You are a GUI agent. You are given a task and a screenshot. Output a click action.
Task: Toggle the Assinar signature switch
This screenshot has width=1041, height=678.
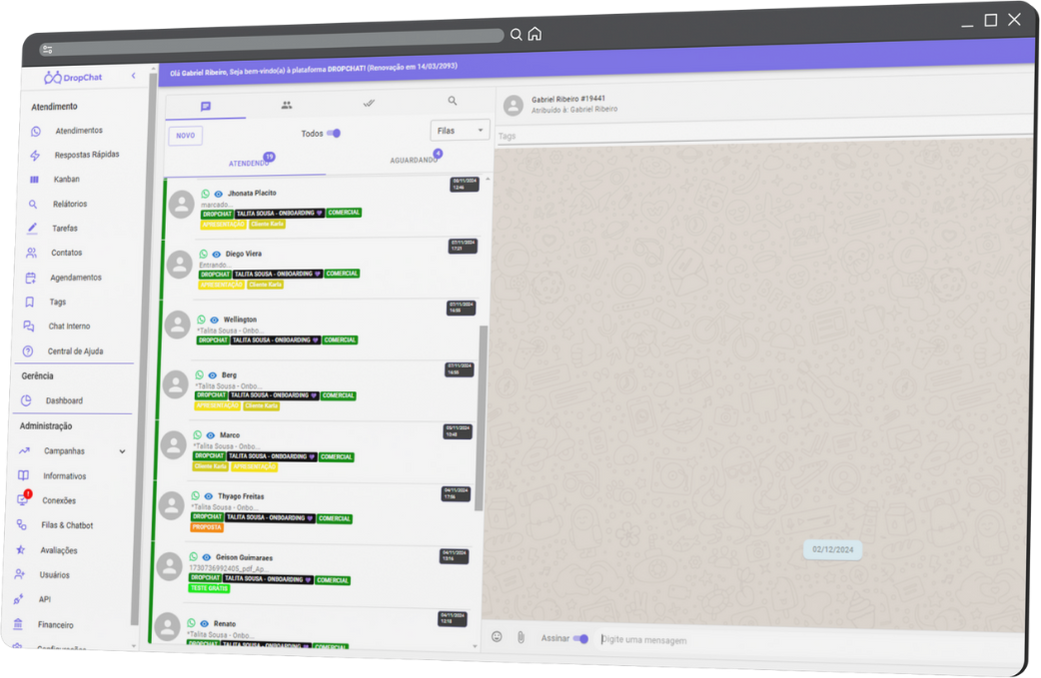[580, 639]
